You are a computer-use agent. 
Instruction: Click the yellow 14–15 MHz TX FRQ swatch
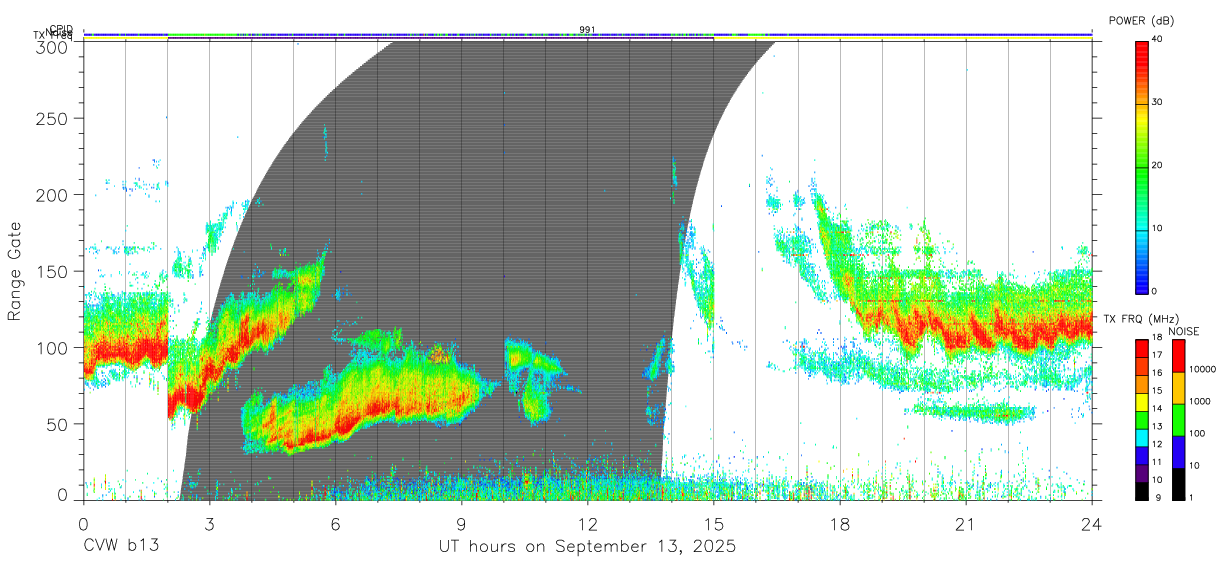(1141, 402)
